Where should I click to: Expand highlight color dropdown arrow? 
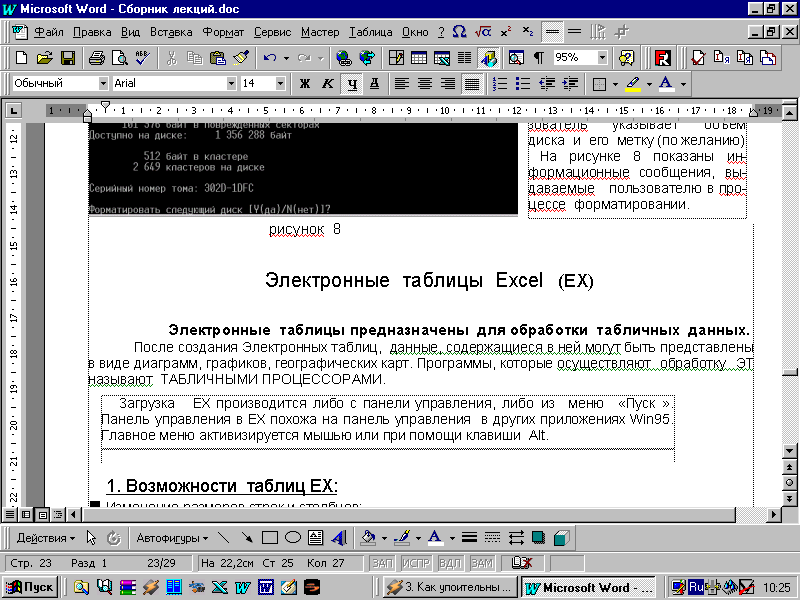pyautogui.click(x=649, y=84)
